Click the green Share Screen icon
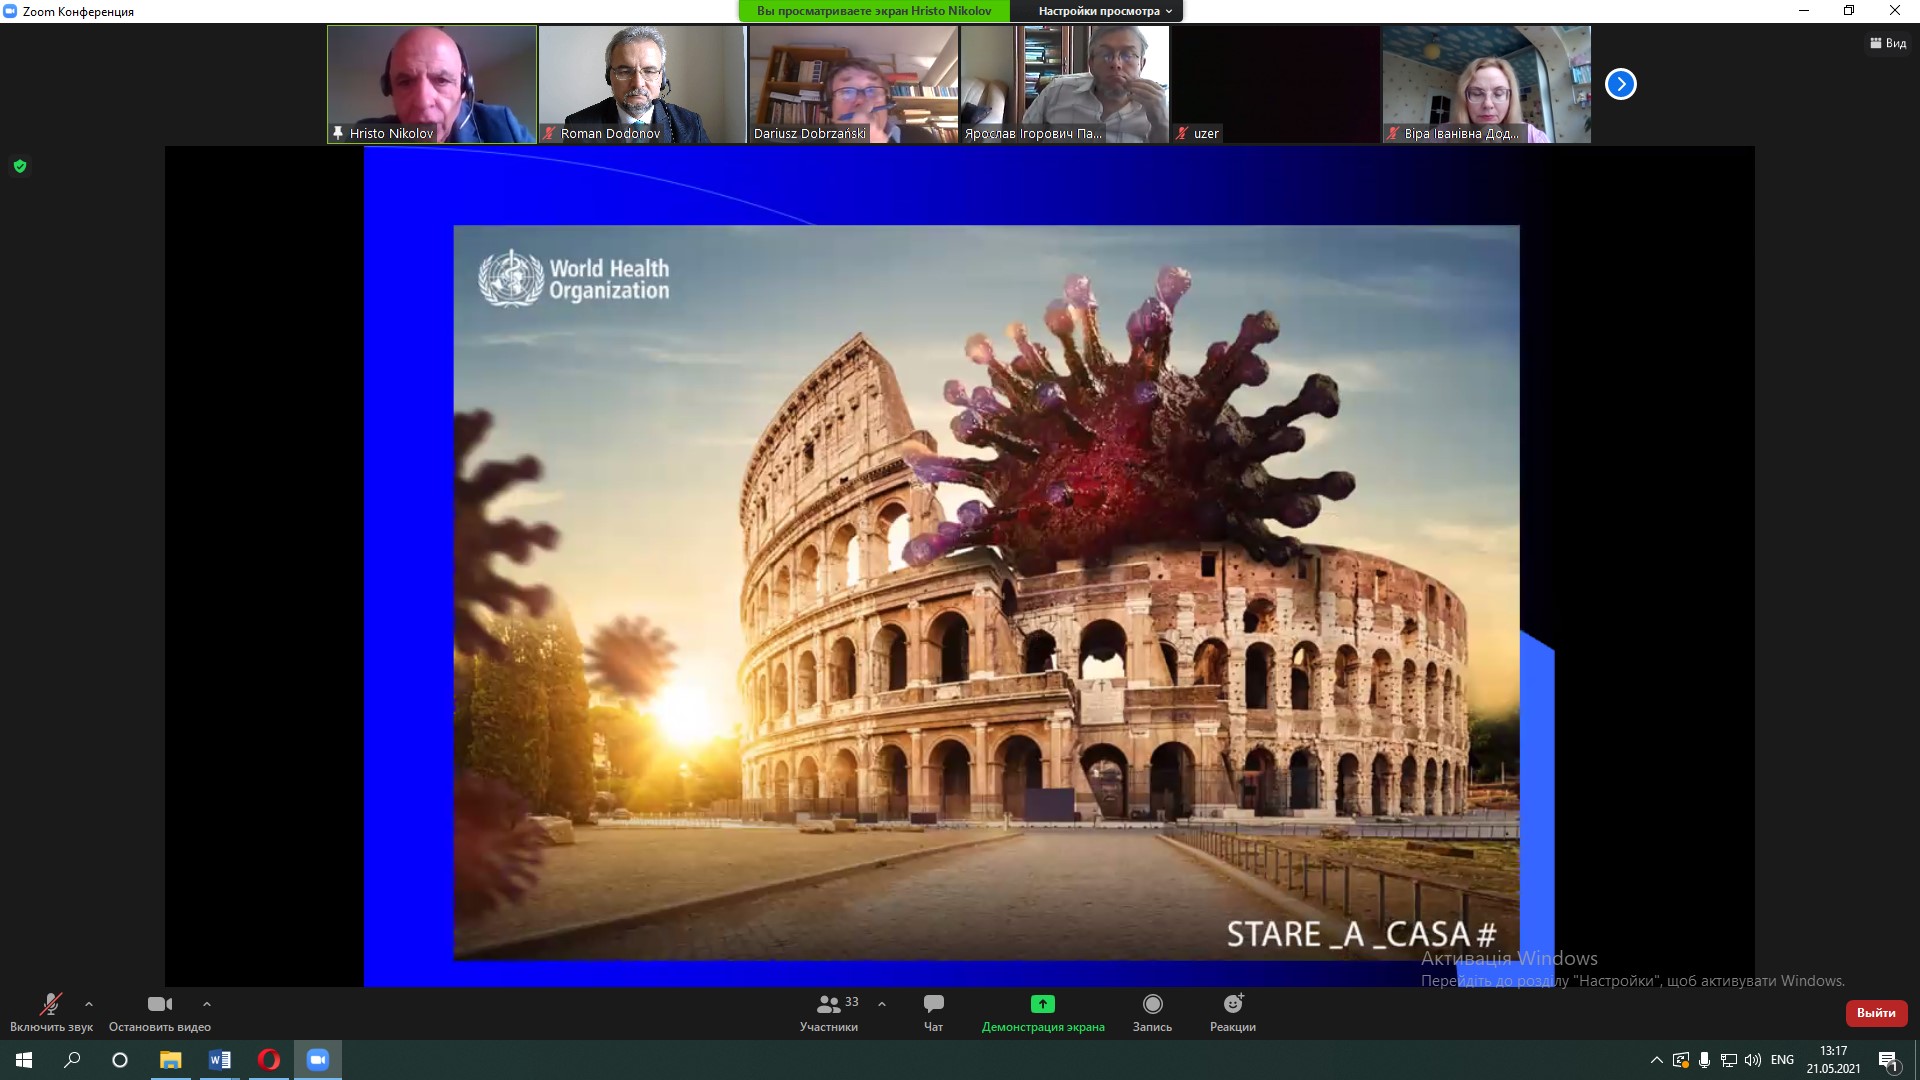This screenshot has width=1920, height=1080. (1042, 1004)
